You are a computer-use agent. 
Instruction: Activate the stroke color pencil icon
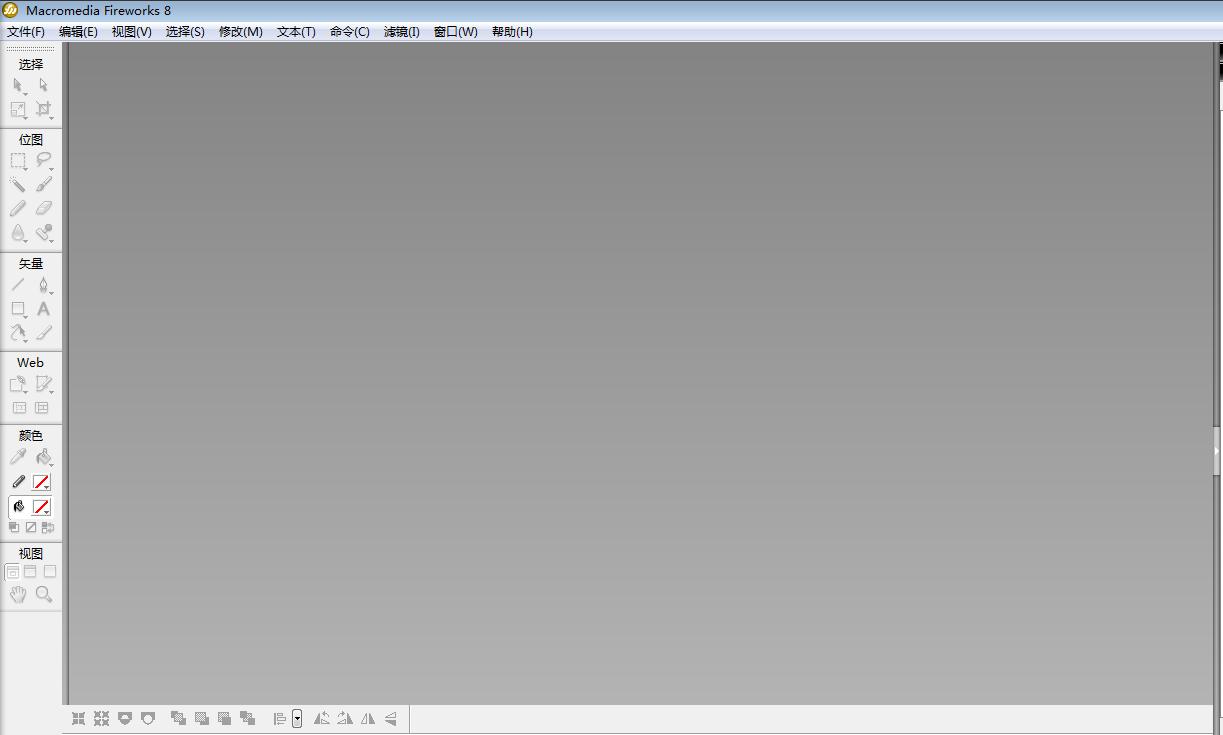[19, 482]
